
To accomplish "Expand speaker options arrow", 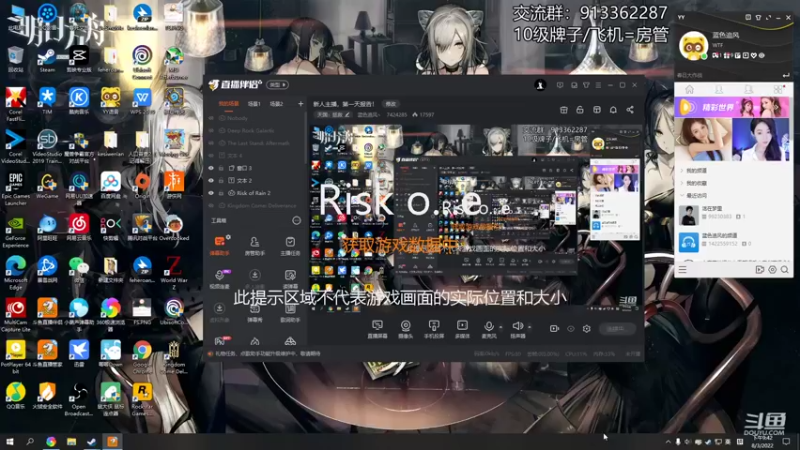I will (530, 327).
